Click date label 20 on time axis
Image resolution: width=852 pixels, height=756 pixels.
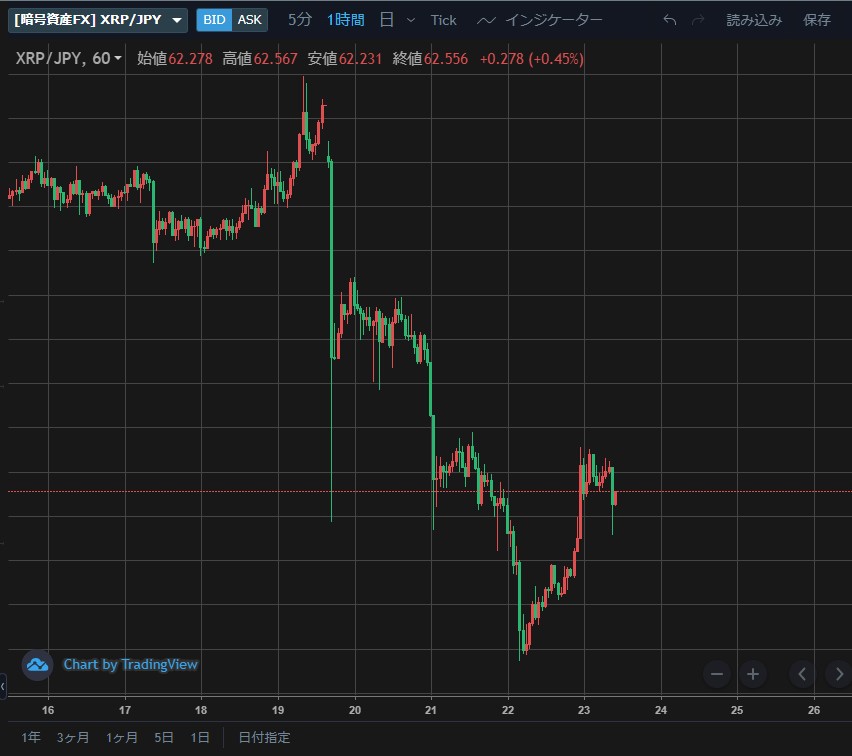355,710
